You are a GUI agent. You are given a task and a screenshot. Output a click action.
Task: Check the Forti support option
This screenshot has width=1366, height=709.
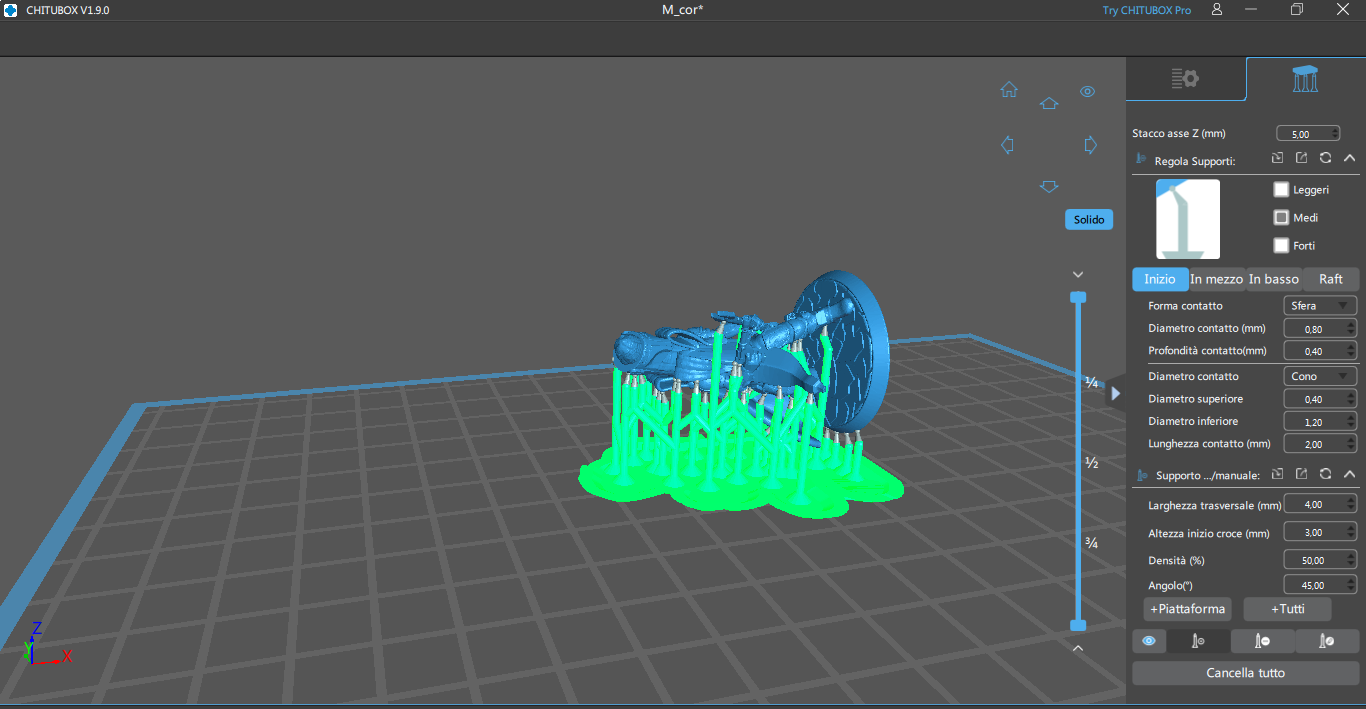1281,245
